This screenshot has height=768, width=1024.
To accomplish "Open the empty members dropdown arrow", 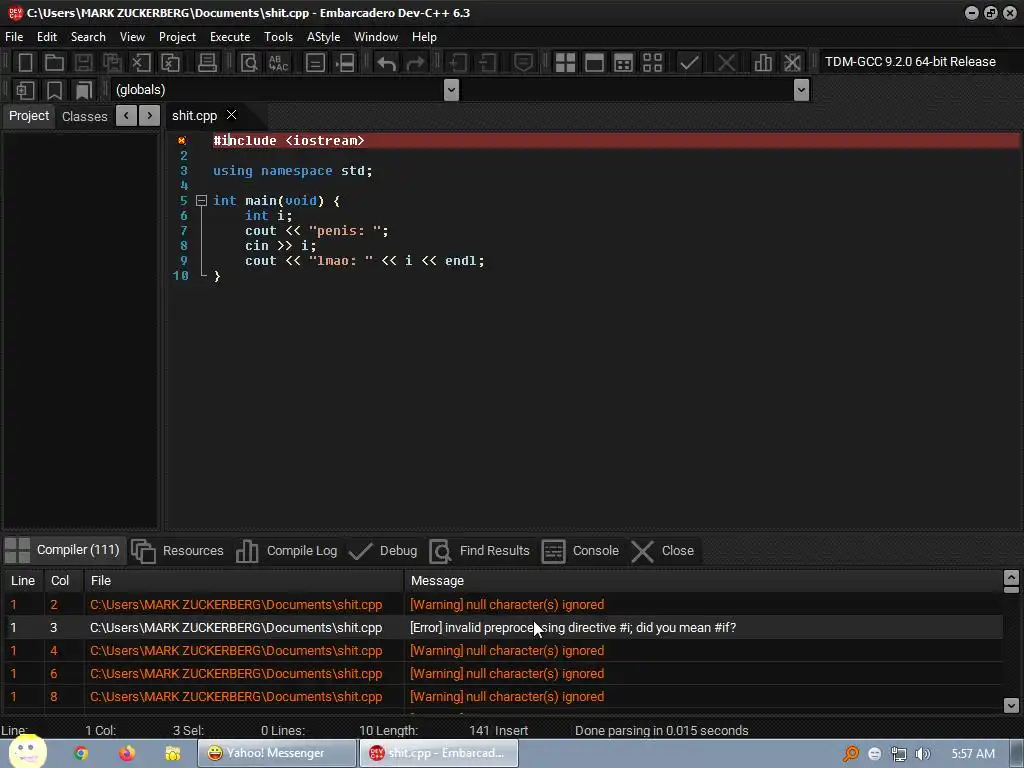I will 801,89.
